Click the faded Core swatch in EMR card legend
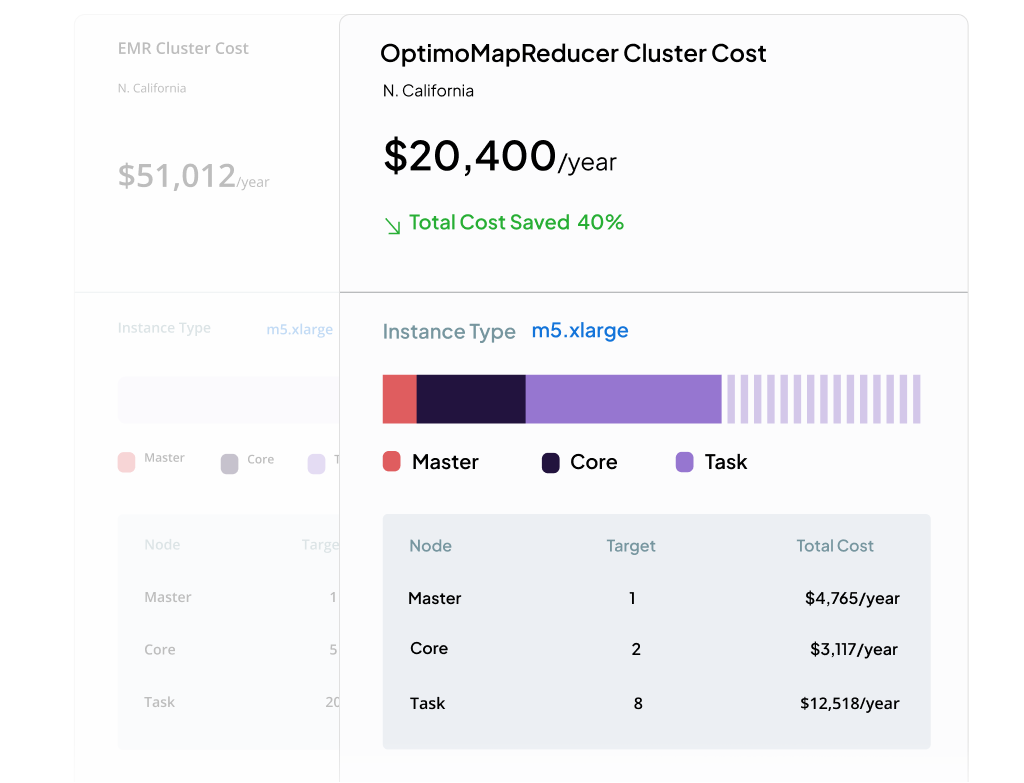The image size is (1024, 783). (229, 464)
